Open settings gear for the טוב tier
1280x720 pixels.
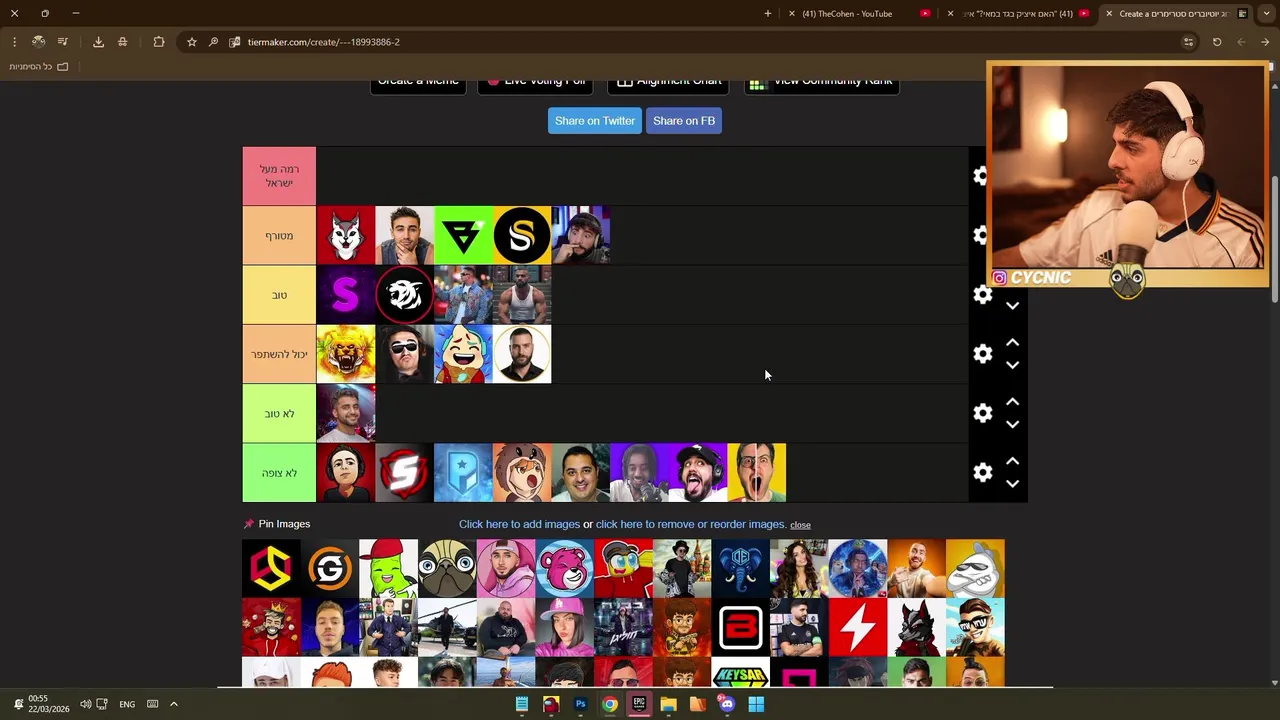[x=983, y=295]
